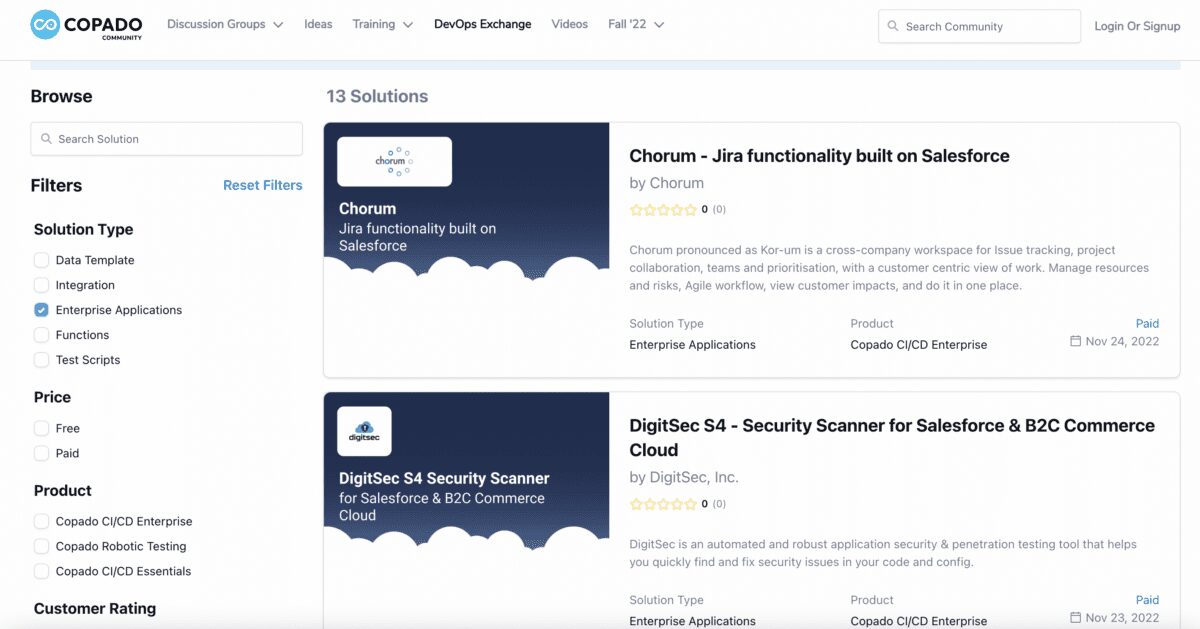The height and width of the screenshot is (629, 1200).
Task: Click the DigitSec logo badge
Action: pos(364,431)
